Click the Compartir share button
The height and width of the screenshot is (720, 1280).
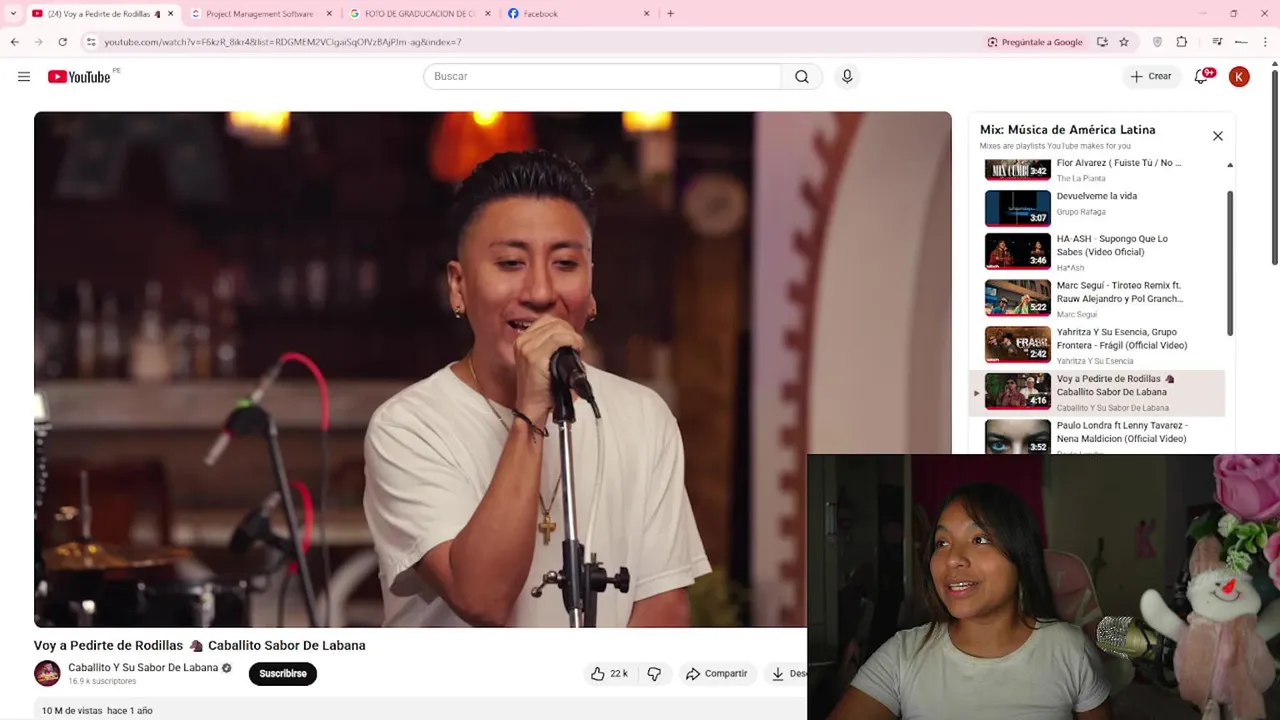coord(716,674)
